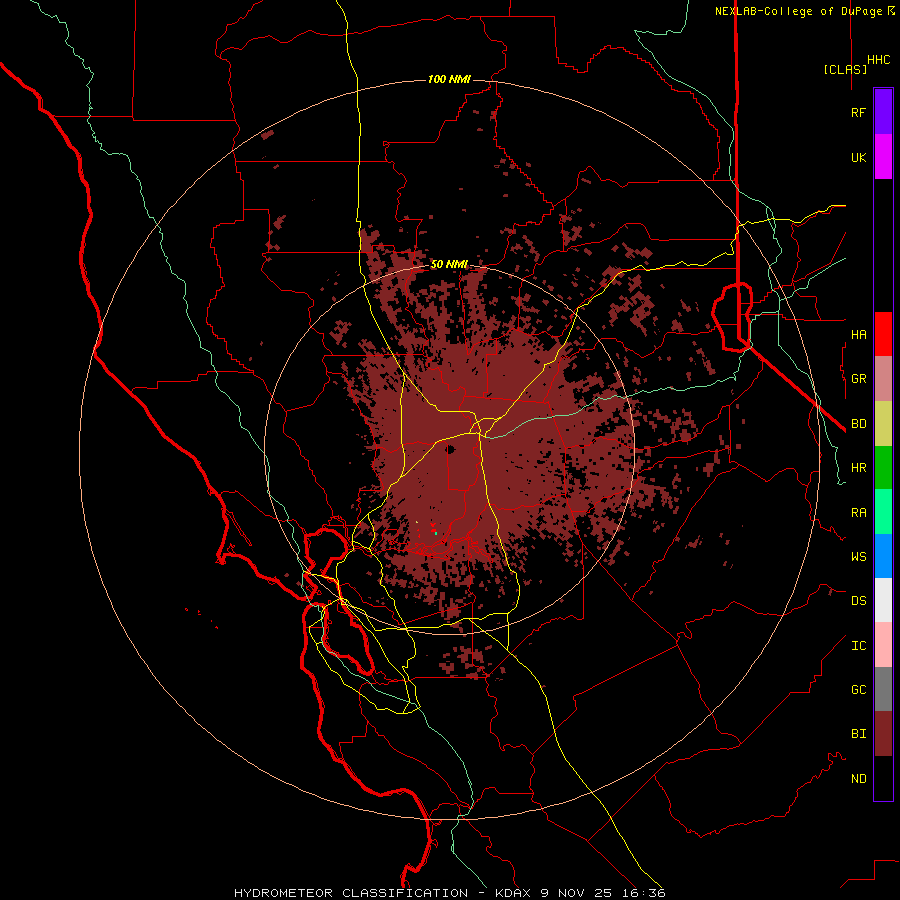
Task: Click the ND legend label
Action: [x=858, y=779]
